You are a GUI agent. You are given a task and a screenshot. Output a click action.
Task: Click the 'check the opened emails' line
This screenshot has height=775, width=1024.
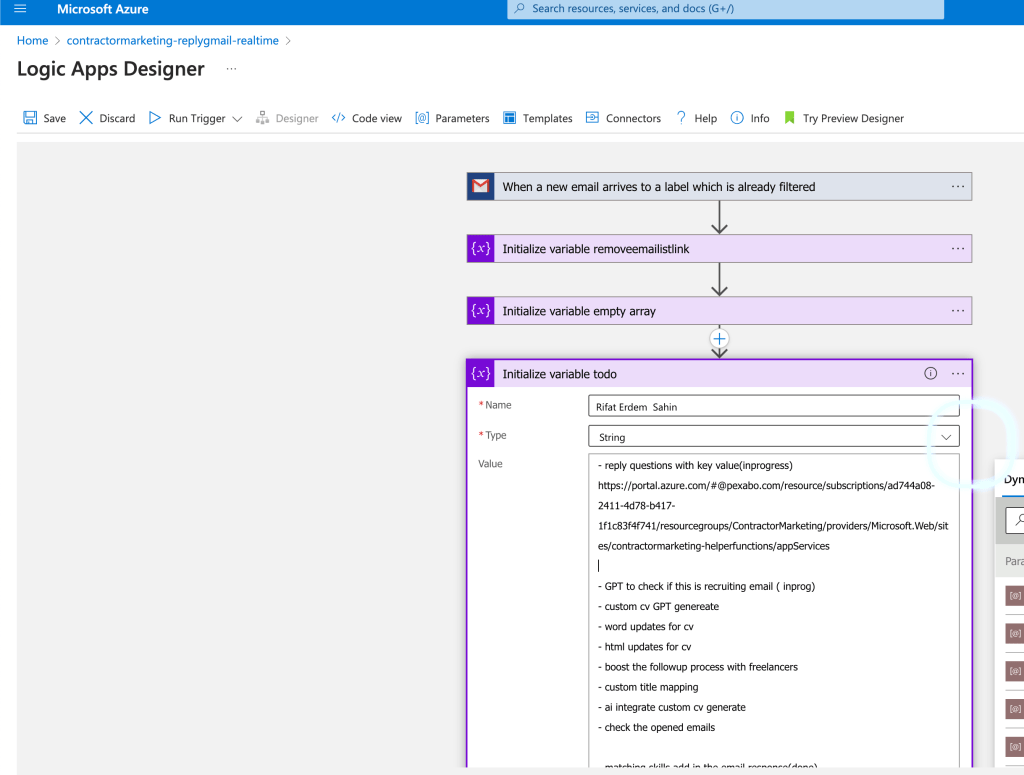pyautogui.click(x=656, y=727)
